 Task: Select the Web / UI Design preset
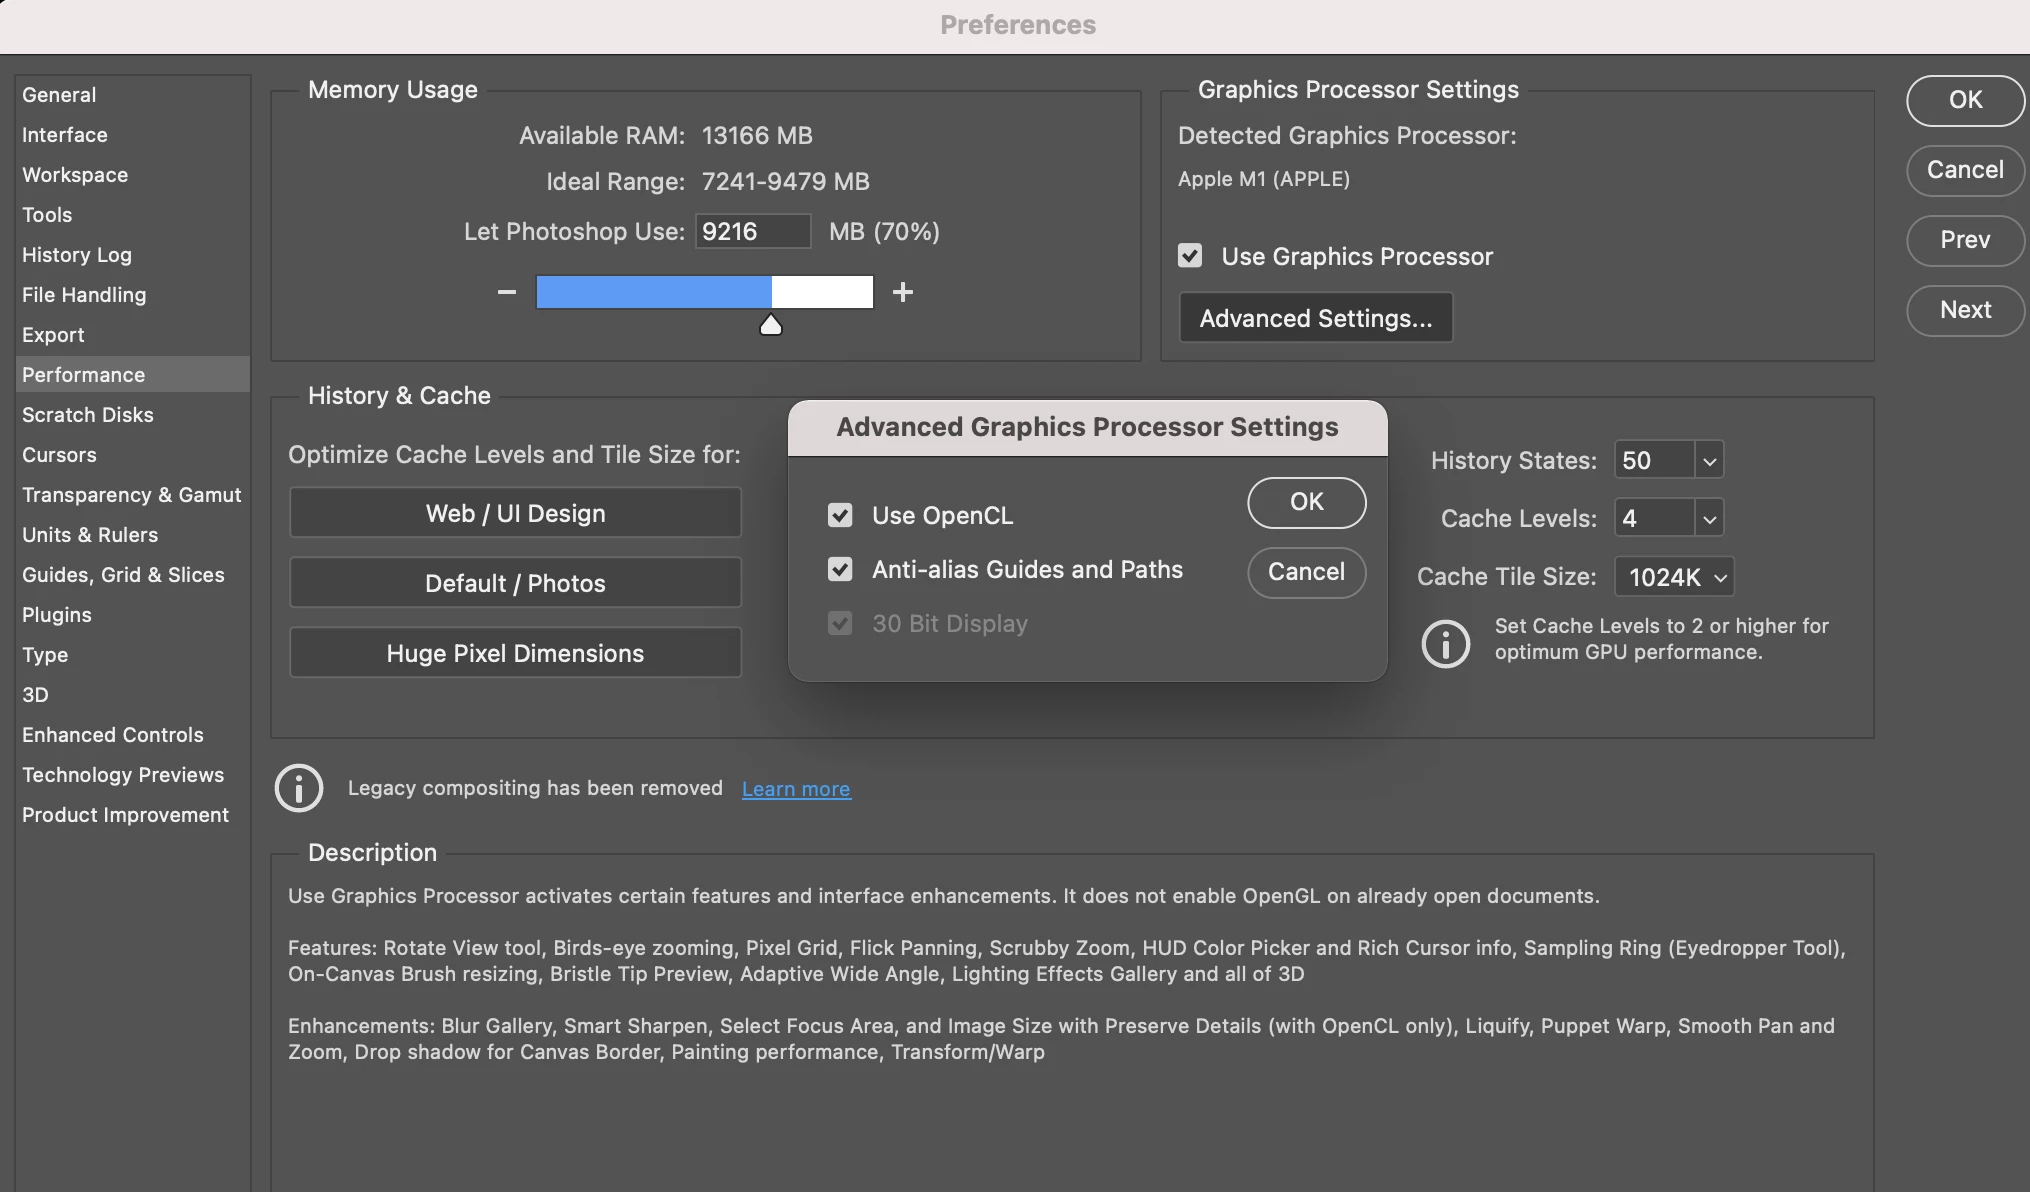515,513
